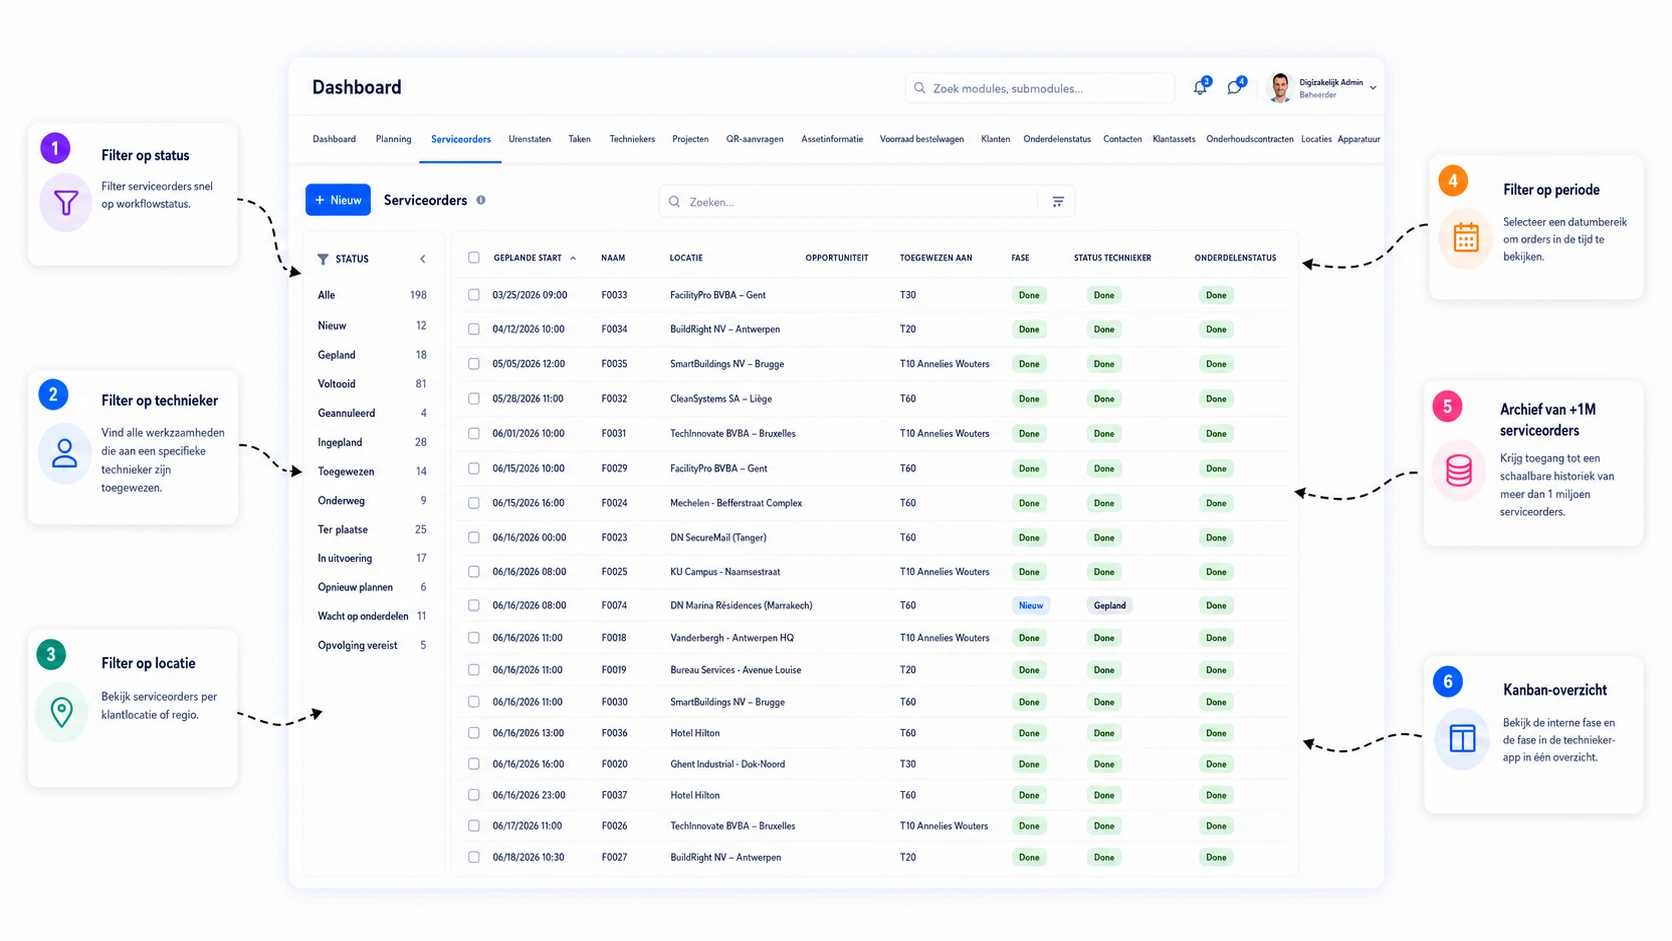
Task: Click the database icon in Archief card
Action: point(1459,470)
